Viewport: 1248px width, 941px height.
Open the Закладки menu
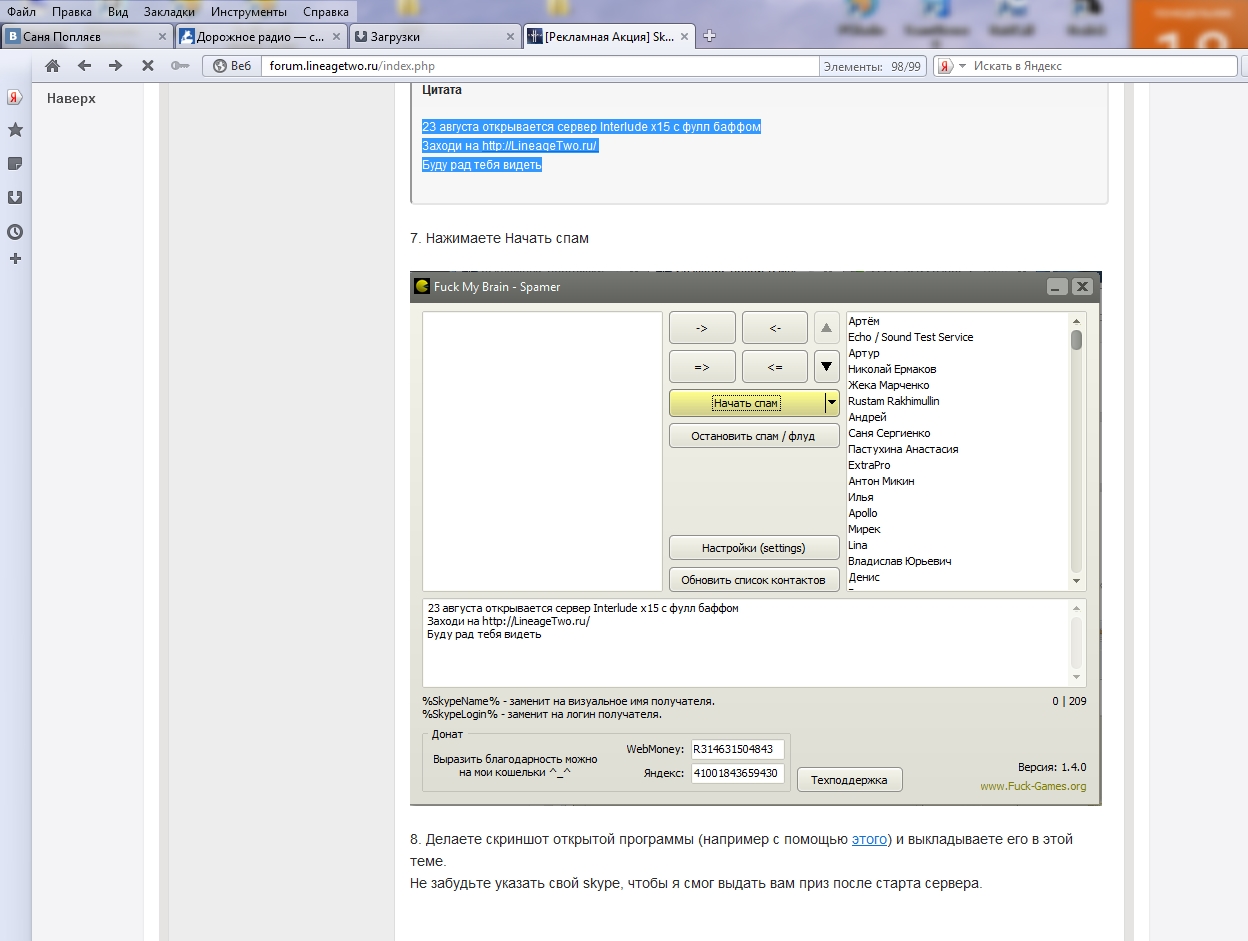point(169,12)
